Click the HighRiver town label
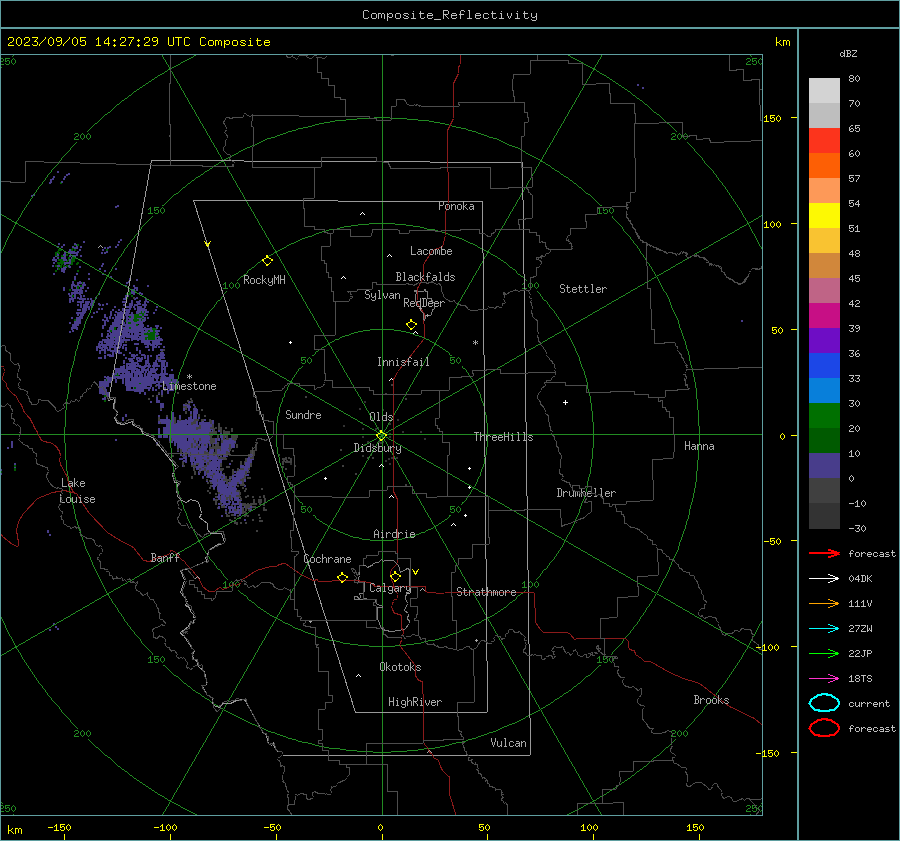The height and width of the screenshot is (841, 900). (x=415, y=702)
